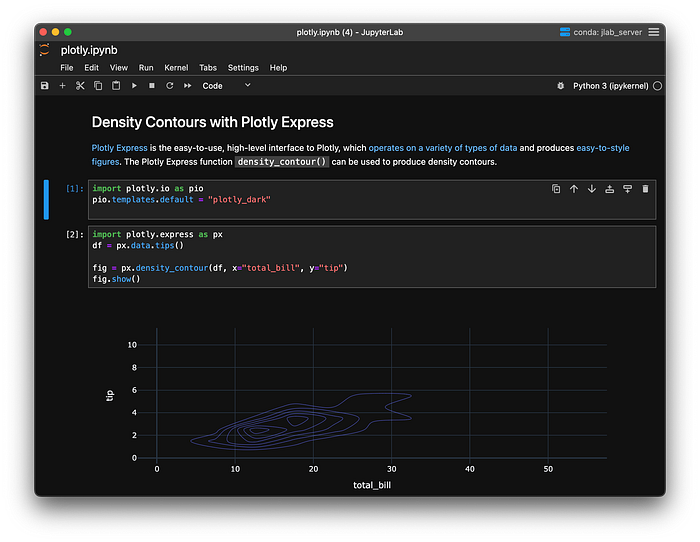Insert a new cell with the plus icon
The width and height of the screenshot is (700, 542).
62,86
